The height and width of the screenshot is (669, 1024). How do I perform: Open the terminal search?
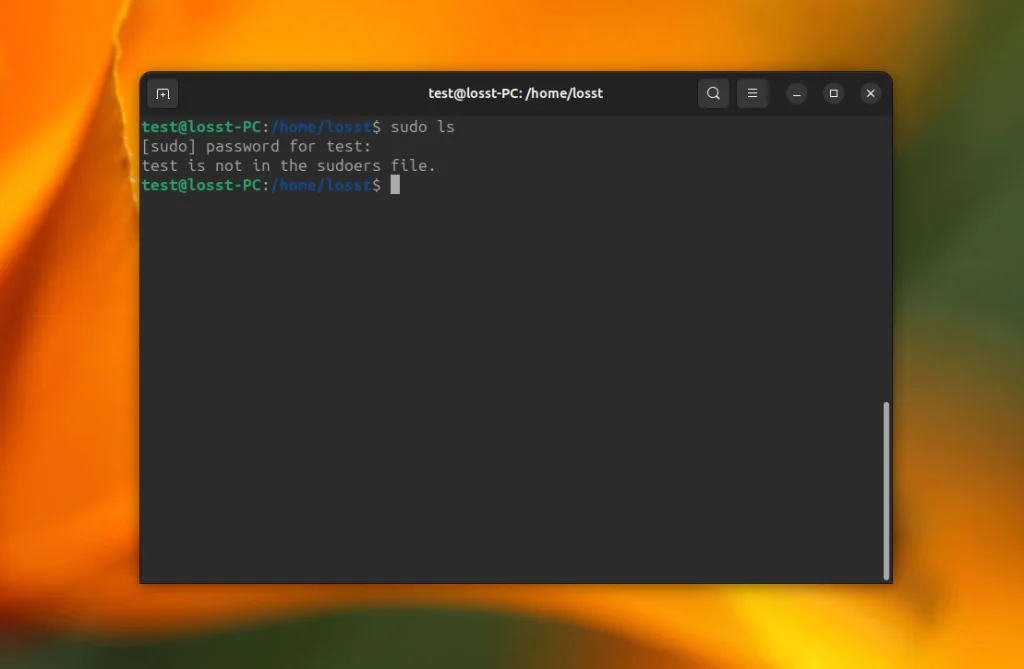713,93
